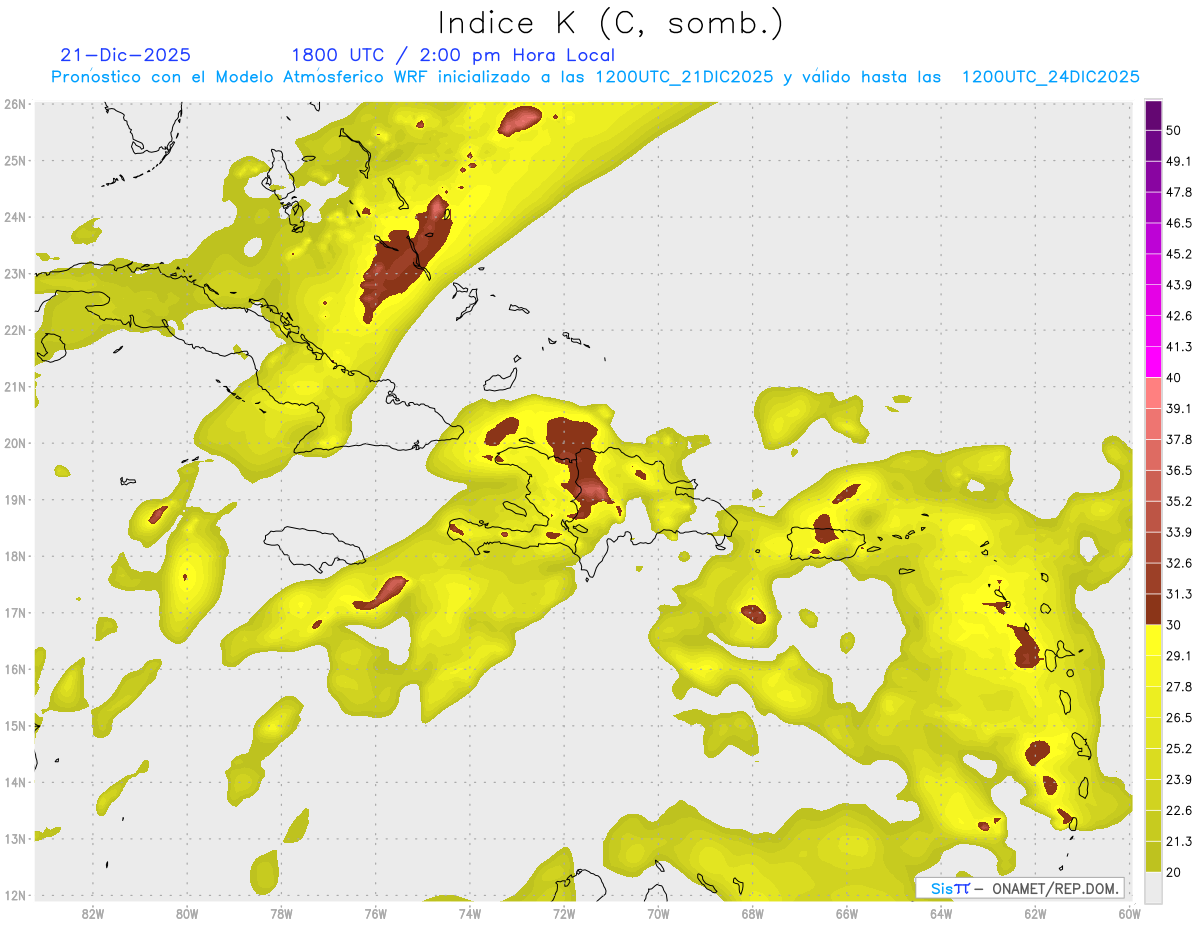Click the map title 'Indice K (C, somb.)'
Viewport: 1200px width, 927px height.
tap(611, 23)
